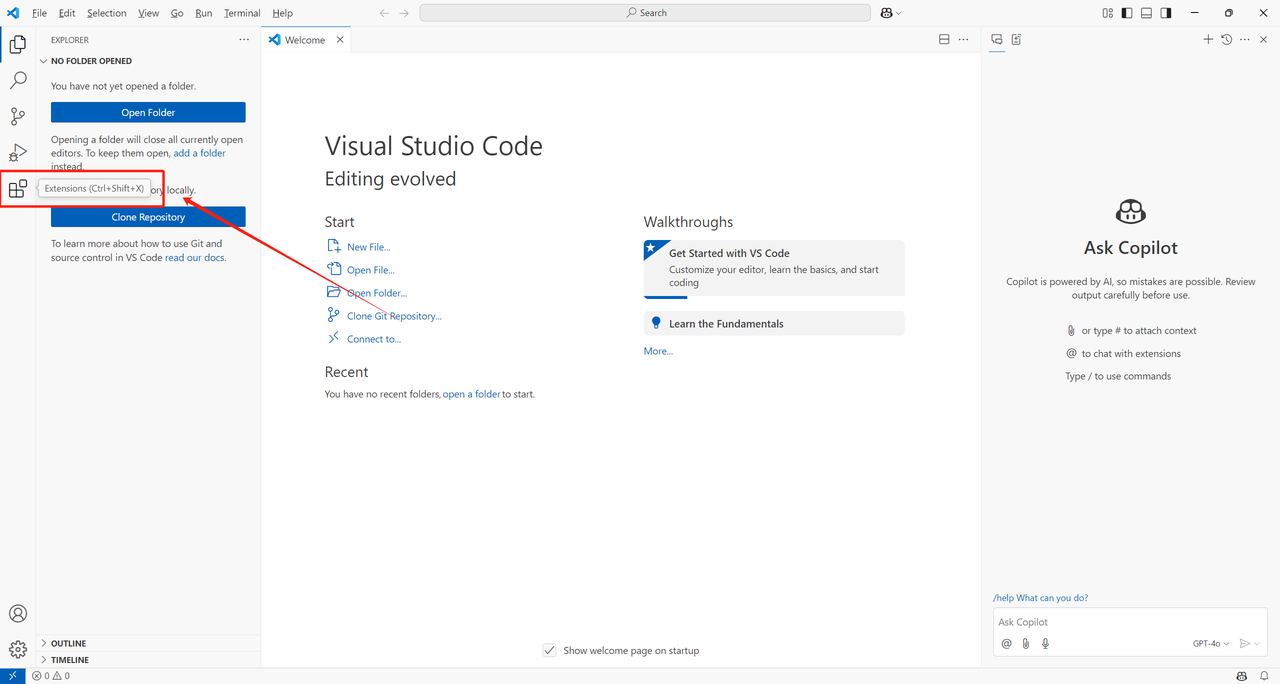Click the add a folder link

pos(200,153)
